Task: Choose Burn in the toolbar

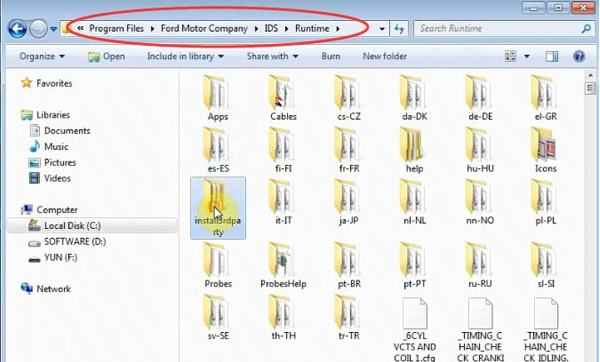Action: (331, 56)
